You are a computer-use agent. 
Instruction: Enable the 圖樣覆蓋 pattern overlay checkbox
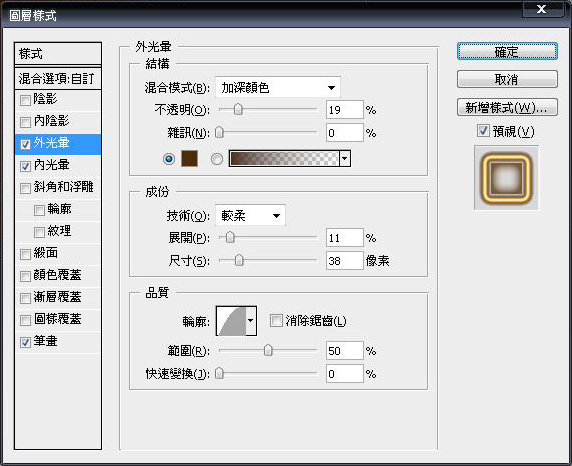[25, 320]
